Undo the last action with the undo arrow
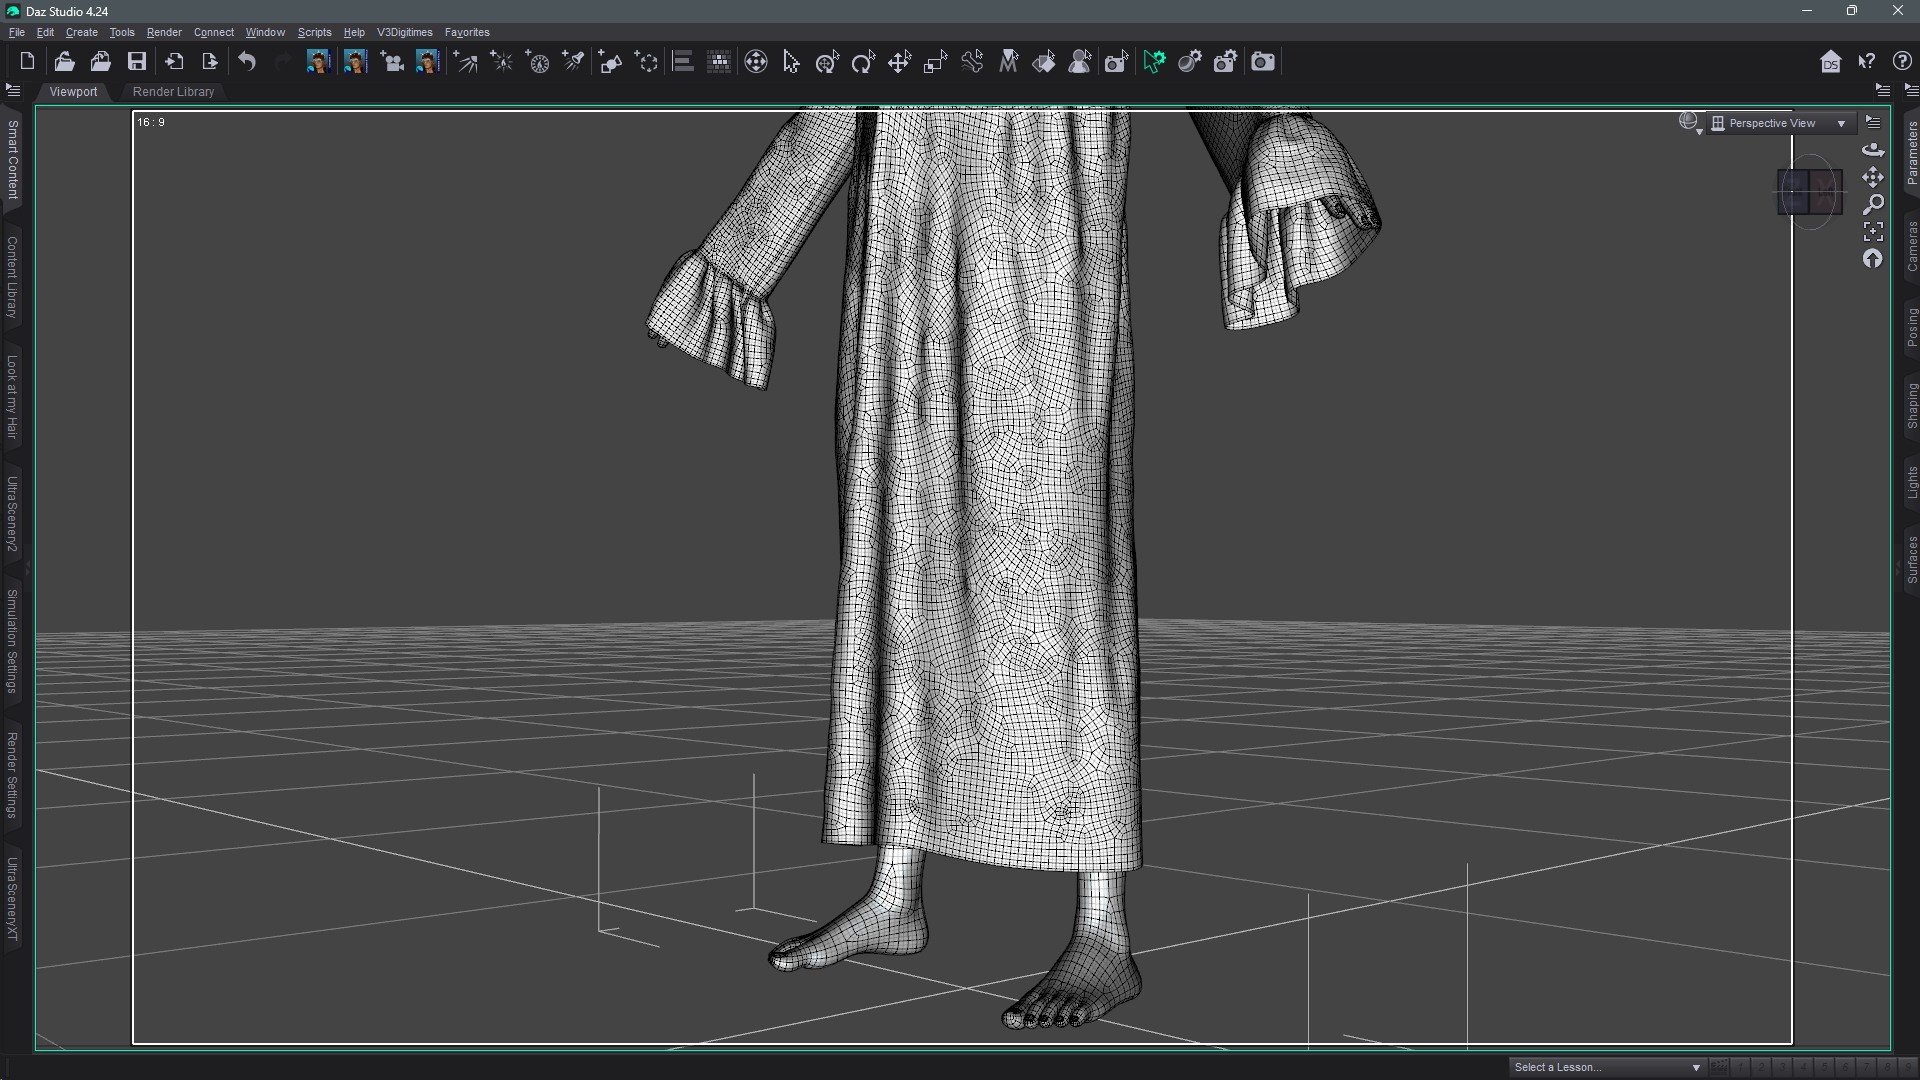The height and width of the screenshot is (1080, 1920). [247, 62]
